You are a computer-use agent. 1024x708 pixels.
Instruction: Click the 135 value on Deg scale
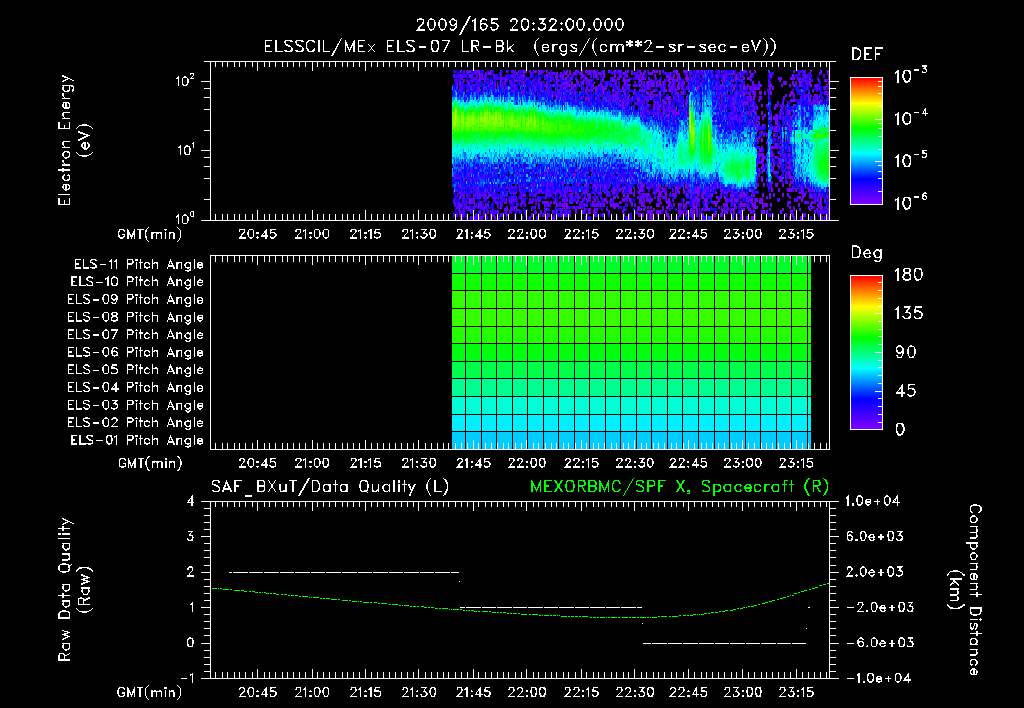(908, 313)
